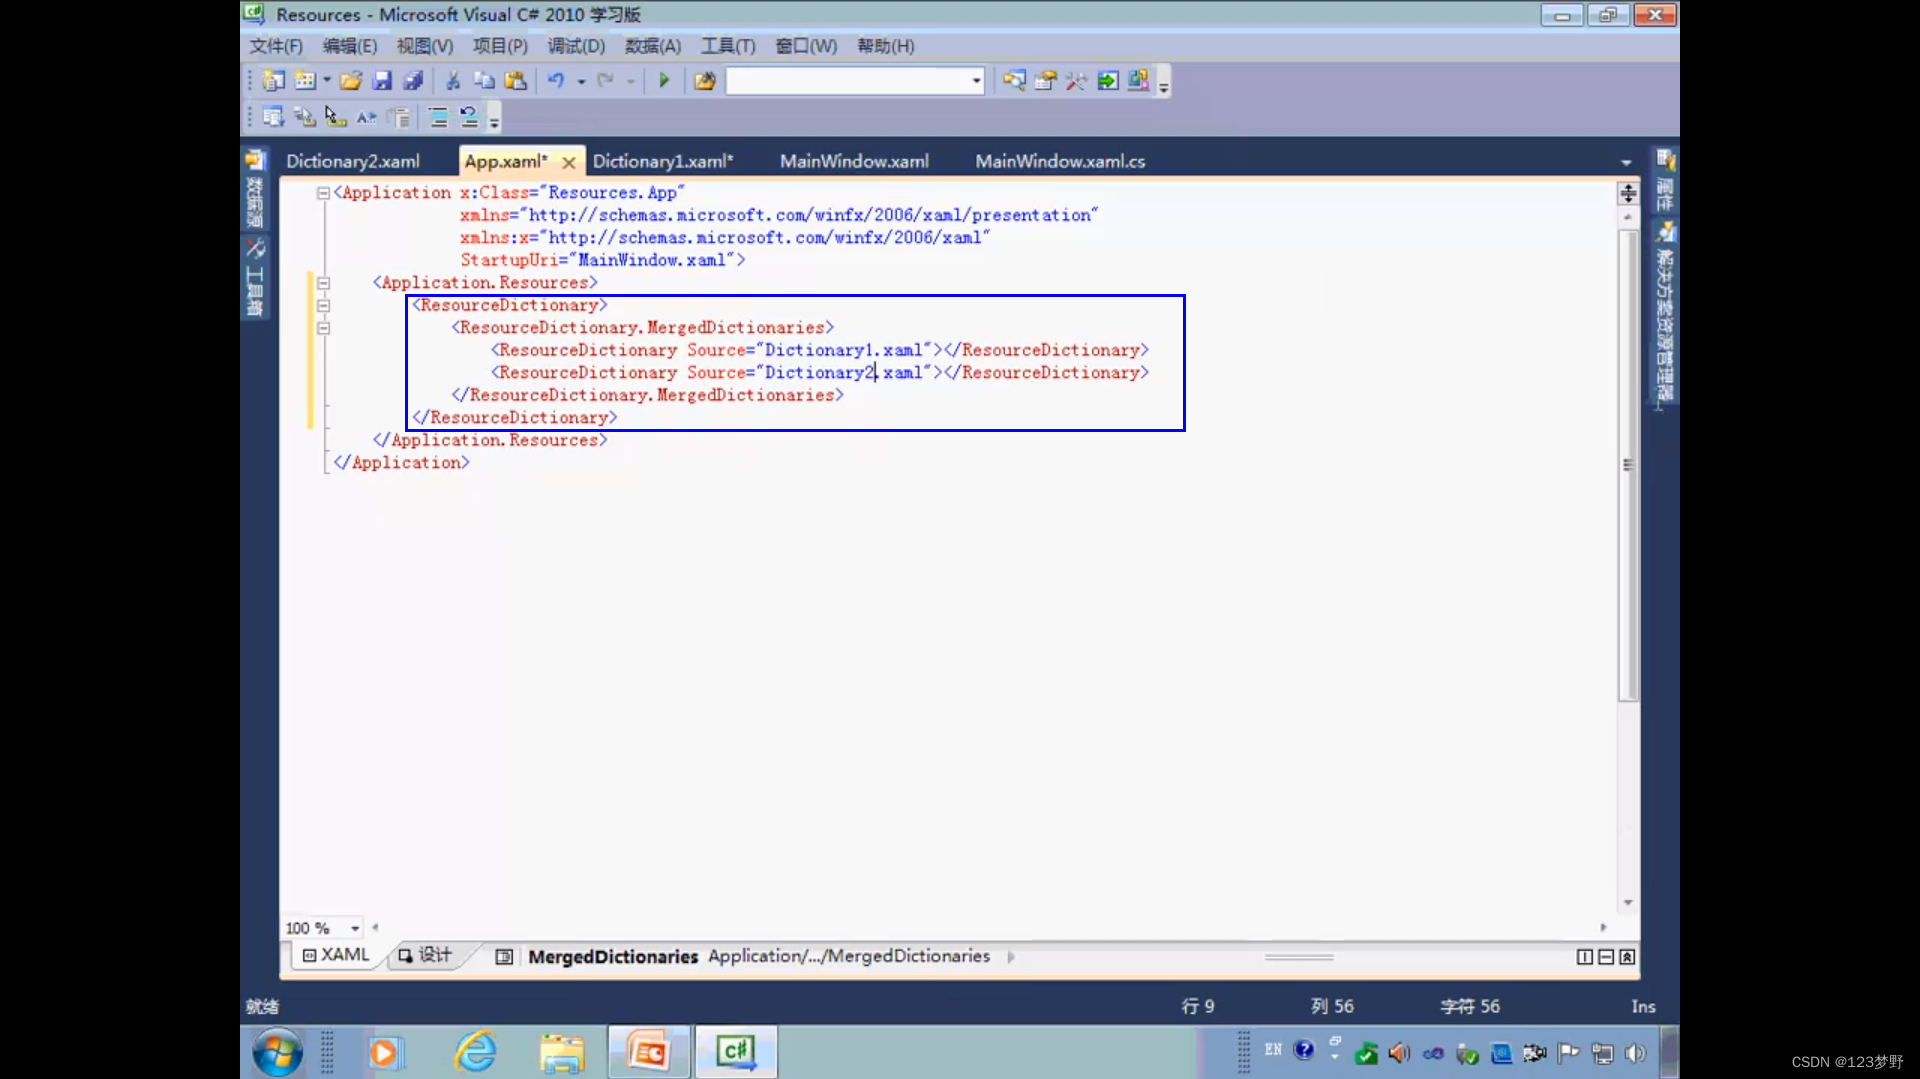Click the Extension Manager toolbar icon
Image resolution: width=1920 pixels, height=1079 pixels.
pos(1139,81)
